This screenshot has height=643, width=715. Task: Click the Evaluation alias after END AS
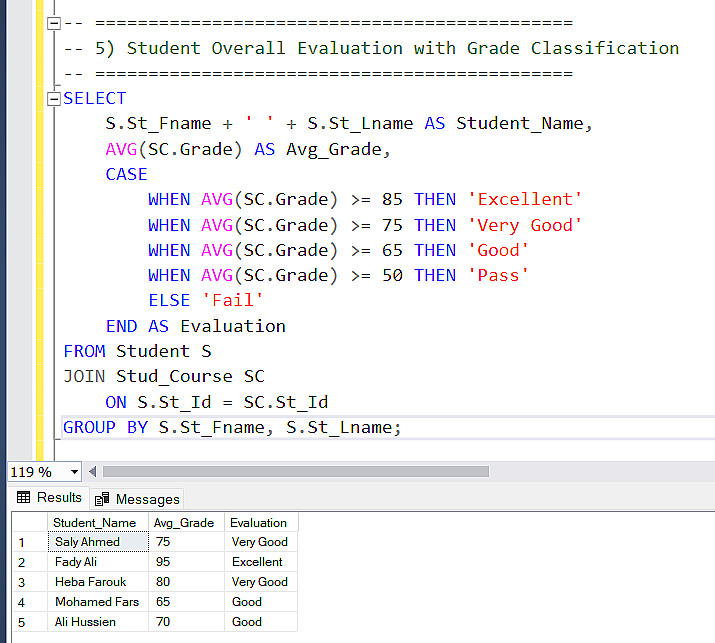click(233, 327)
